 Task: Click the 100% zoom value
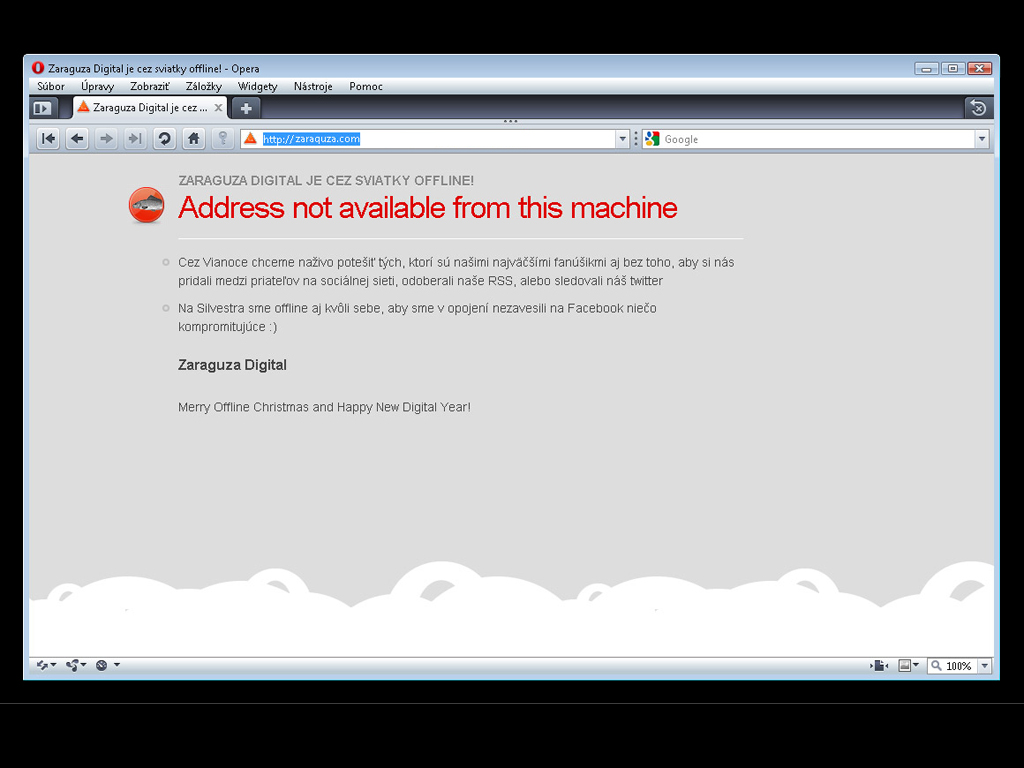click(x=959, y=665)
